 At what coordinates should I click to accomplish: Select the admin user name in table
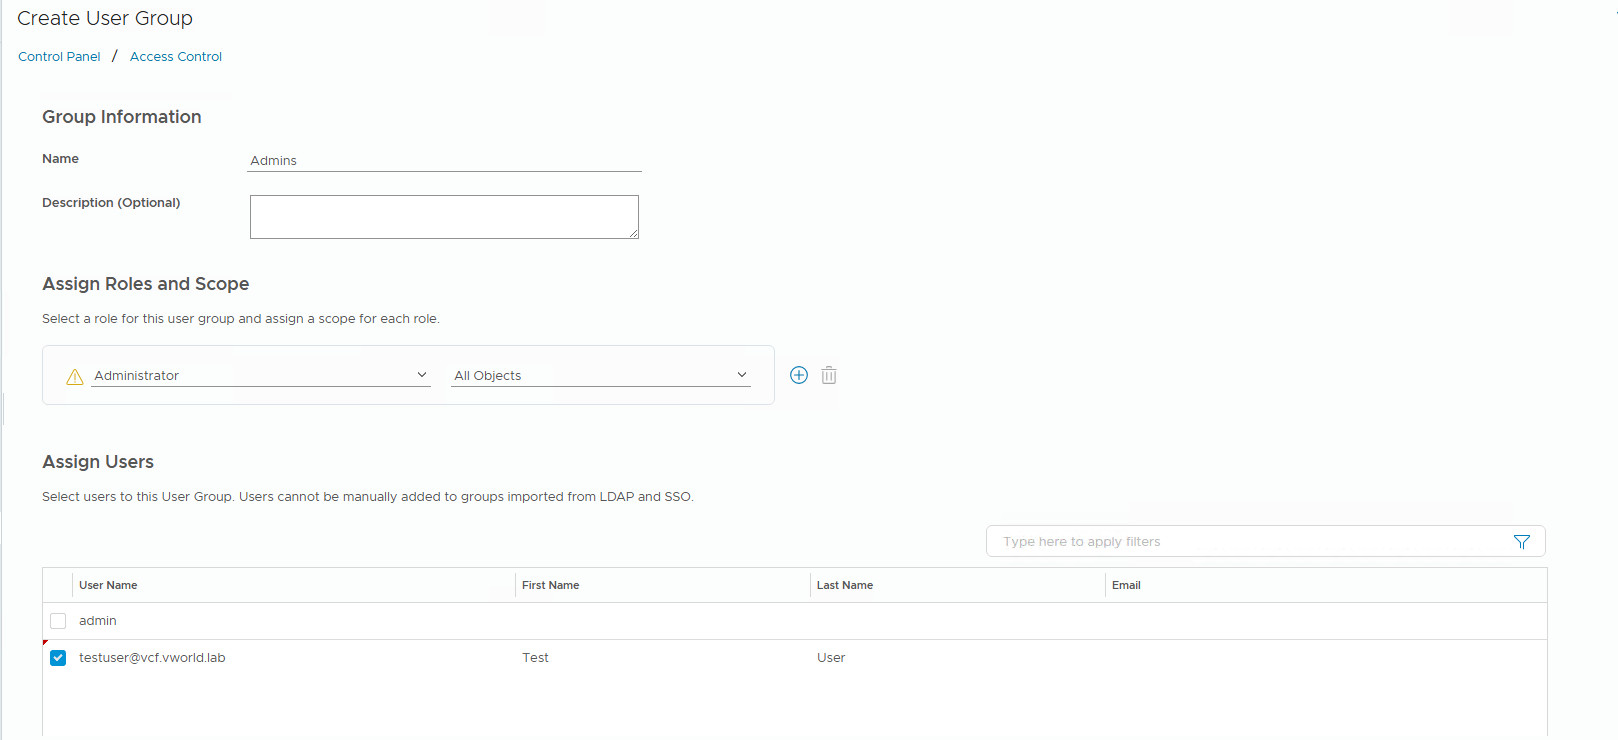click(98, 621)
